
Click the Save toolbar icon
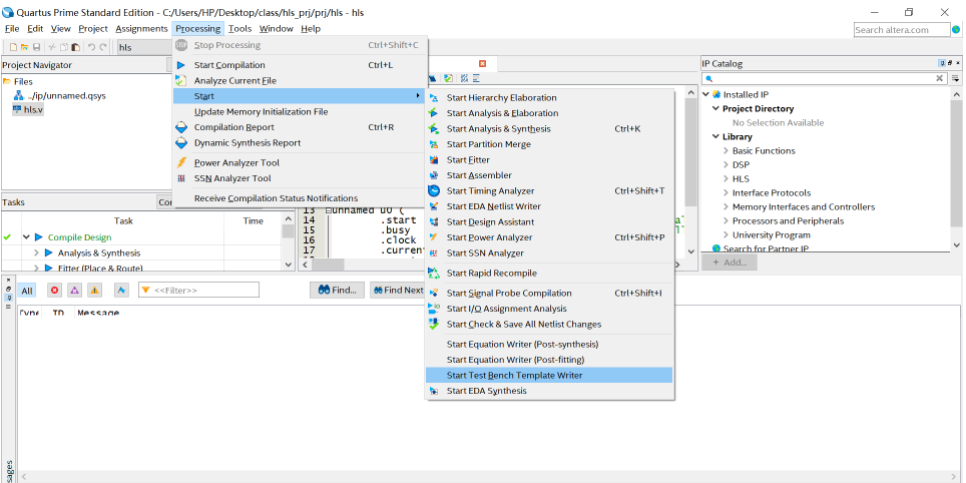36,47
